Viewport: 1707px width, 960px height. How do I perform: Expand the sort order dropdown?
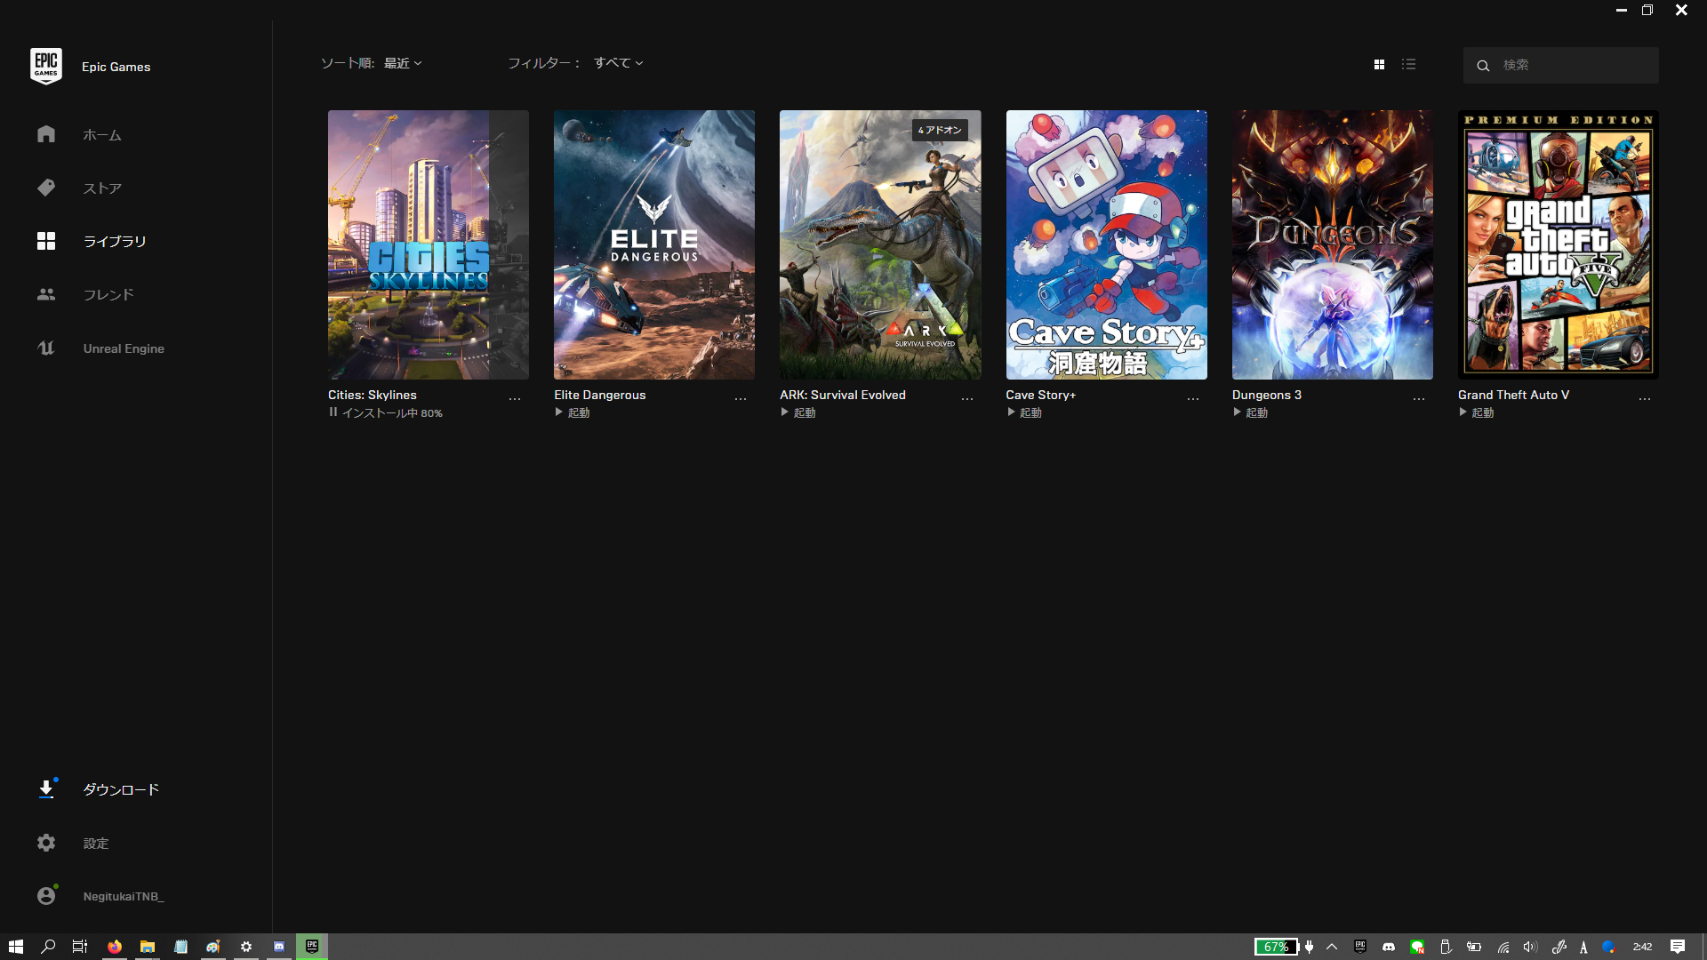point(403,63)
